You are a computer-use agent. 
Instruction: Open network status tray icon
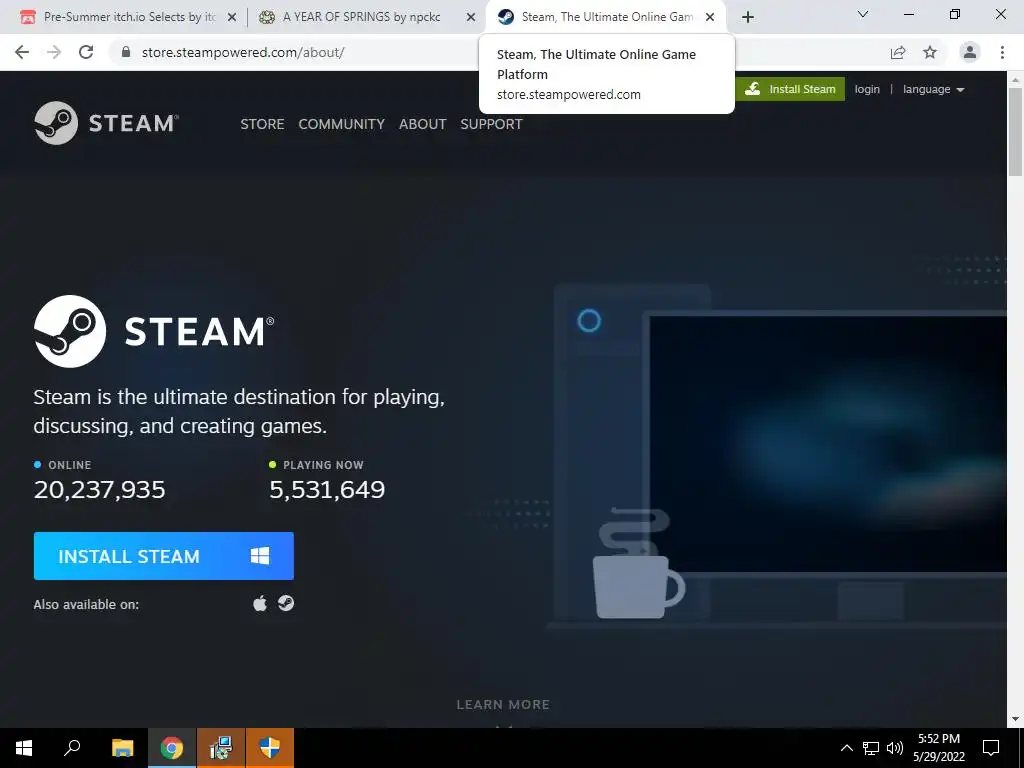coord(871,748)
